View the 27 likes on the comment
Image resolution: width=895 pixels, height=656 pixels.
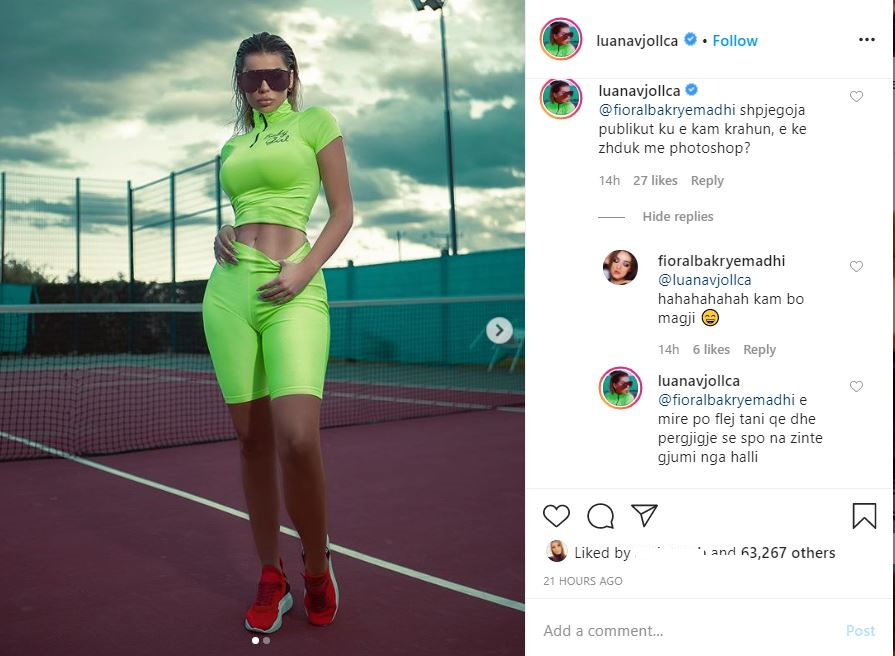[x=655, y=180]
